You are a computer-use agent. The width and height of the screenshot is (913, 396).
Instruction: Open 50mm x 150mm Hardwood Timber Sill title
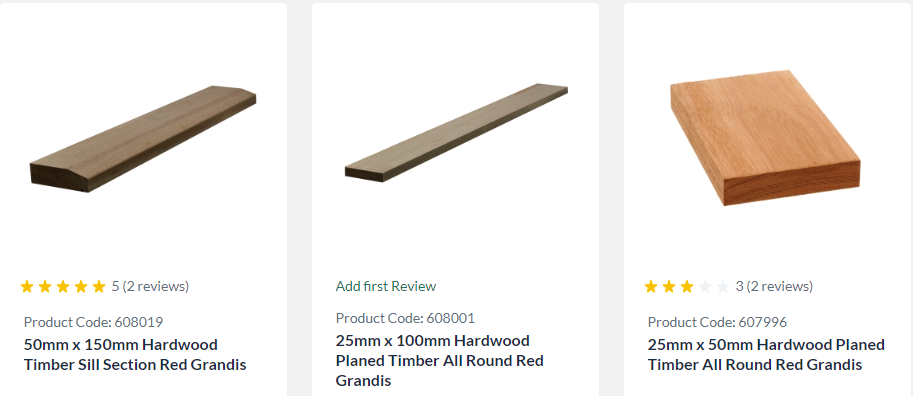click(x=135, y=355)
